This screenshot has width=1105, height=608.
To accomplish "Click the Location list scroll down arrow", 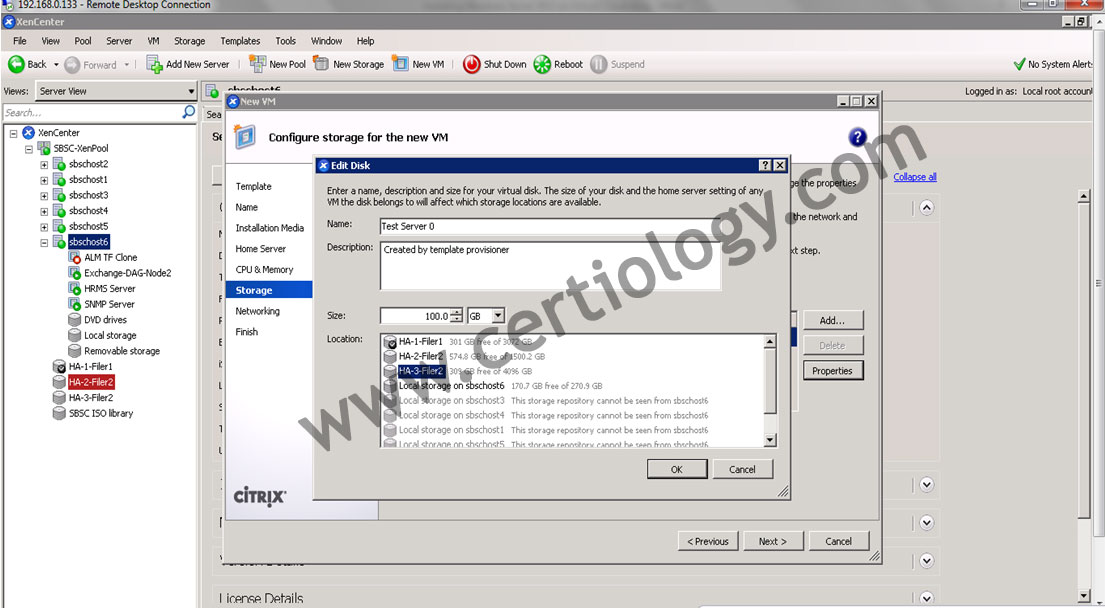I will [770, 440].
